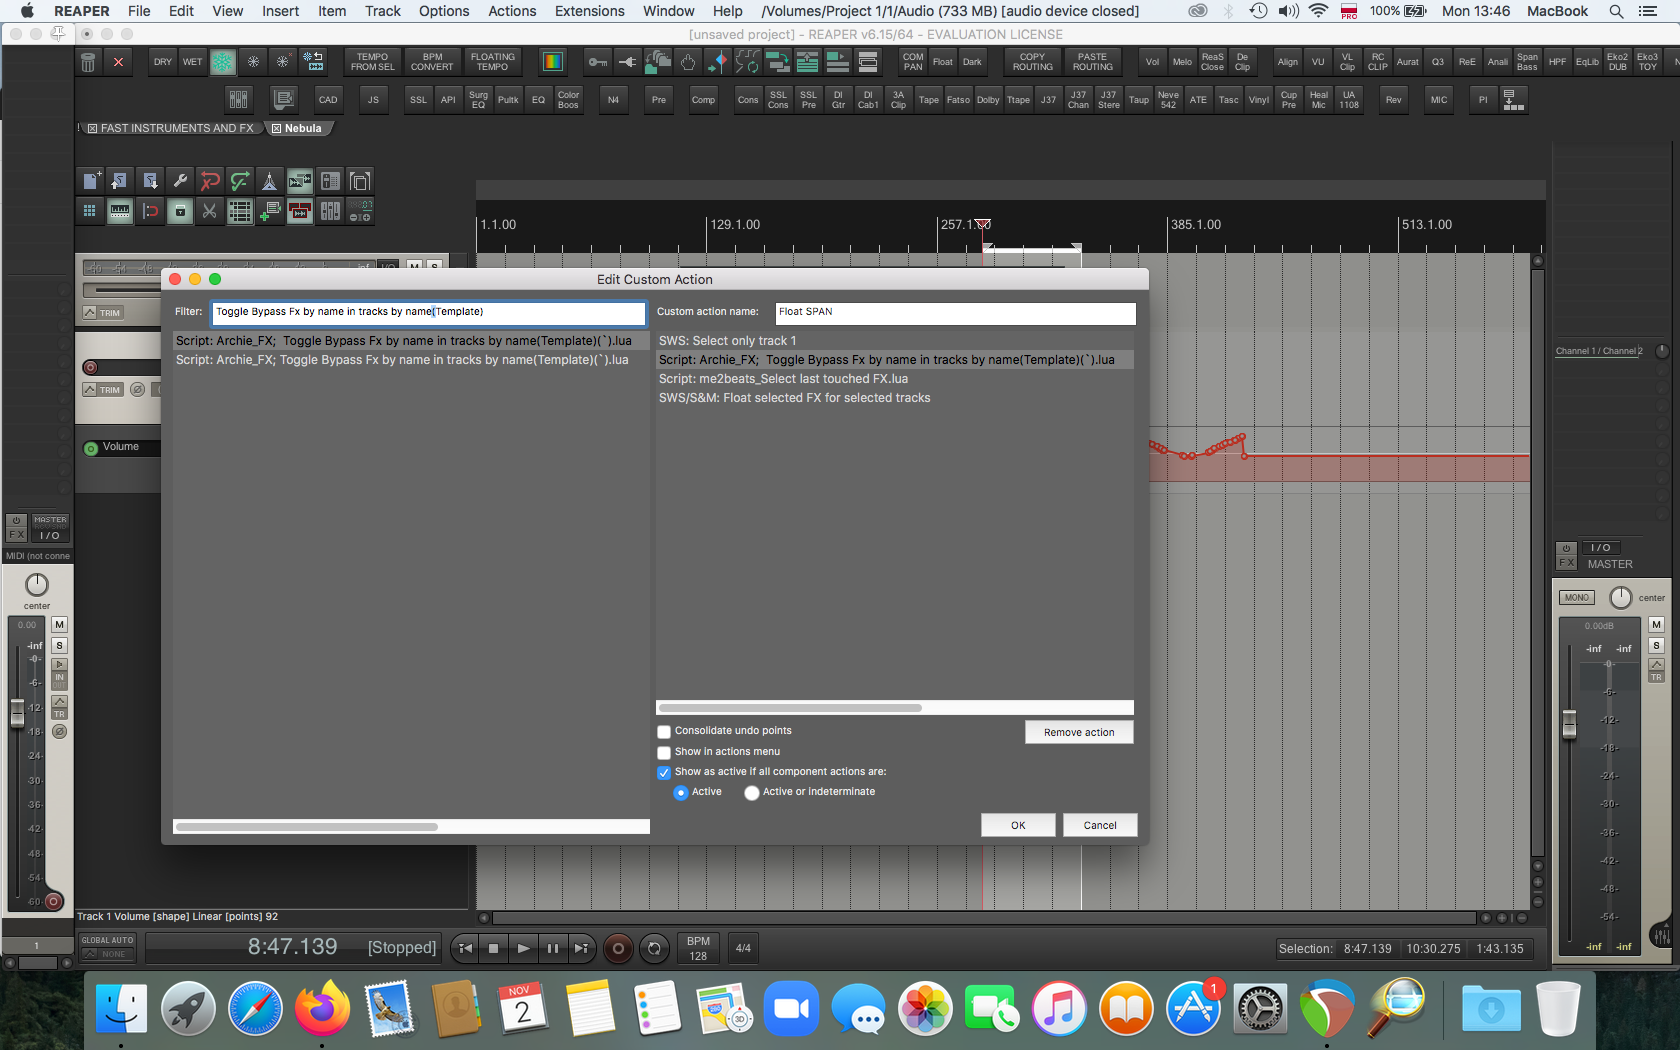Enable the Consolidate undo points checkbox

pos(664,732)
